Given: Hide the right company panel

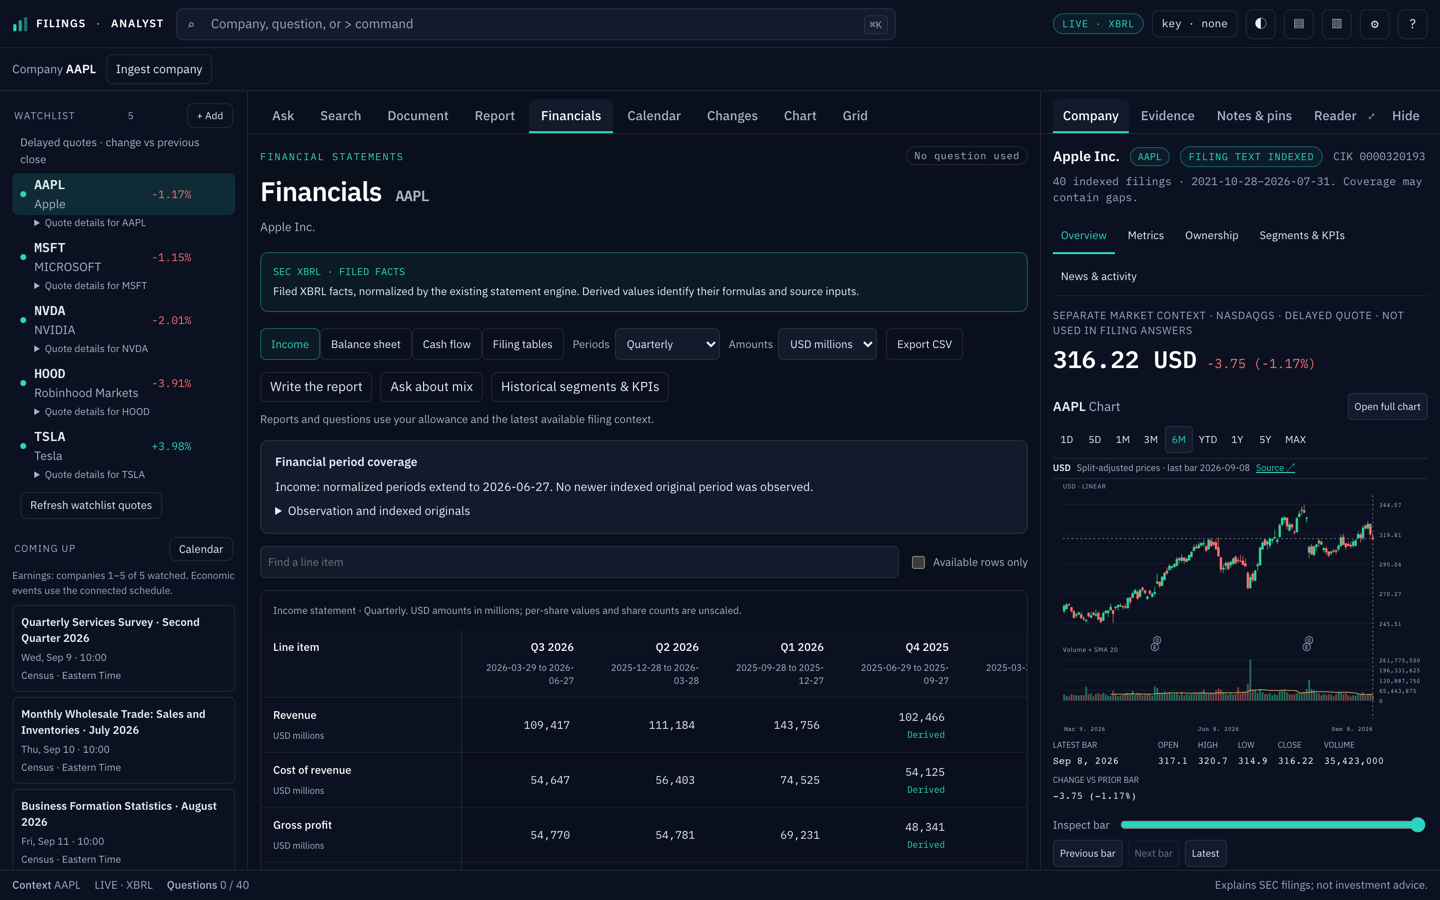Looking at the screenshot, I should click(x=1405, y=116).
